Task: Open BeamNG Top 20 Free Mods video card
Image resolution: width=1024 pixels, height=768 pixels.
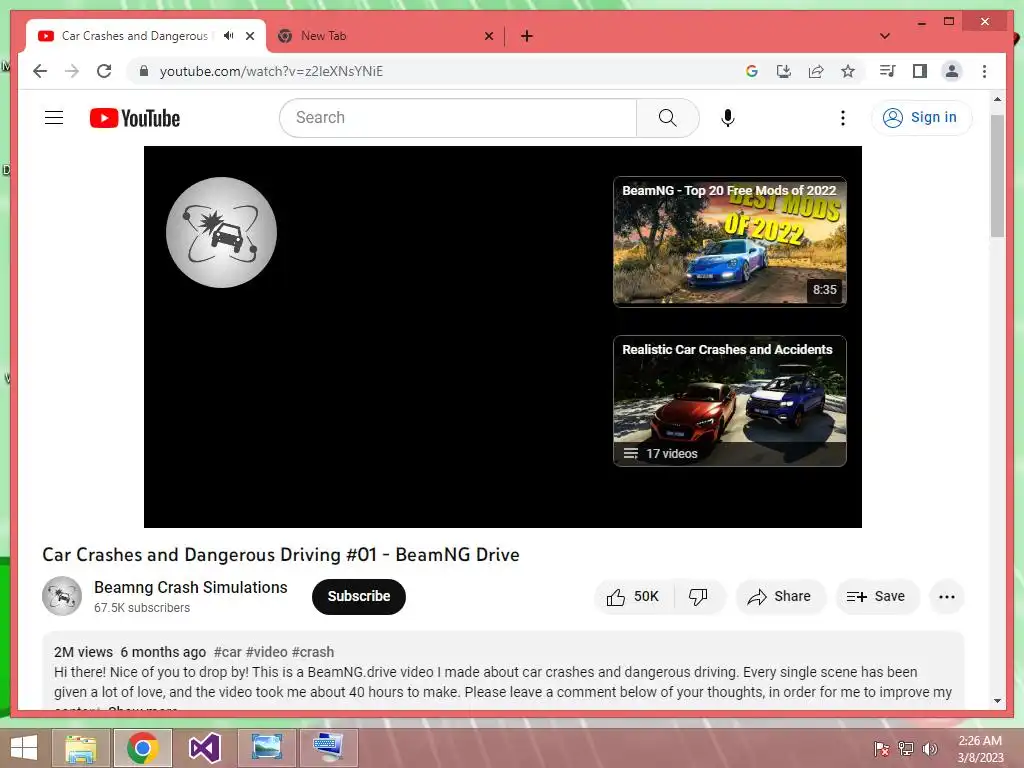Action: pos(729,242)
